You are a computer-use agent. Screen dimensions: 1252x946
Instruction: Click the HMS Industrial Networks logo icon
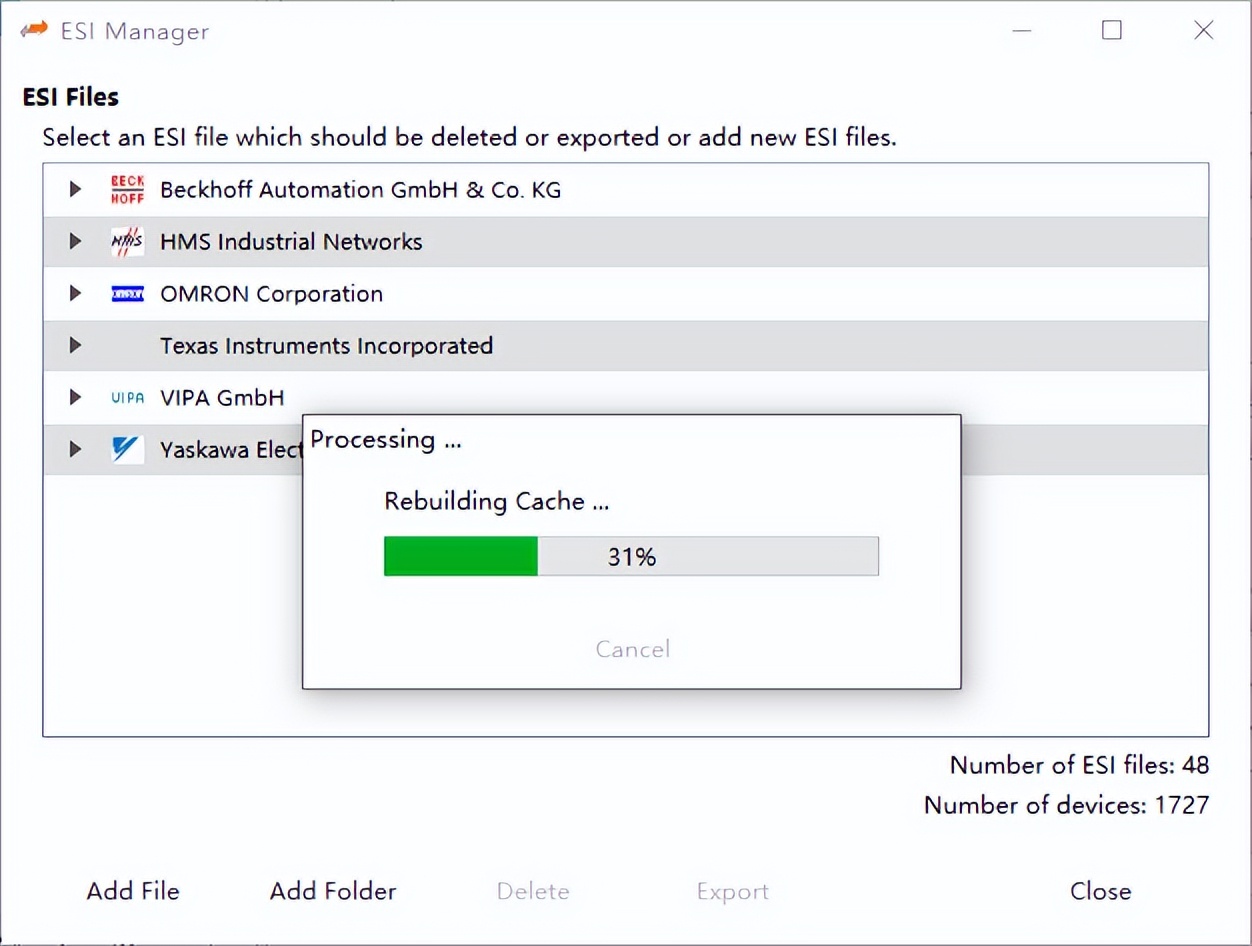[127, 242]
